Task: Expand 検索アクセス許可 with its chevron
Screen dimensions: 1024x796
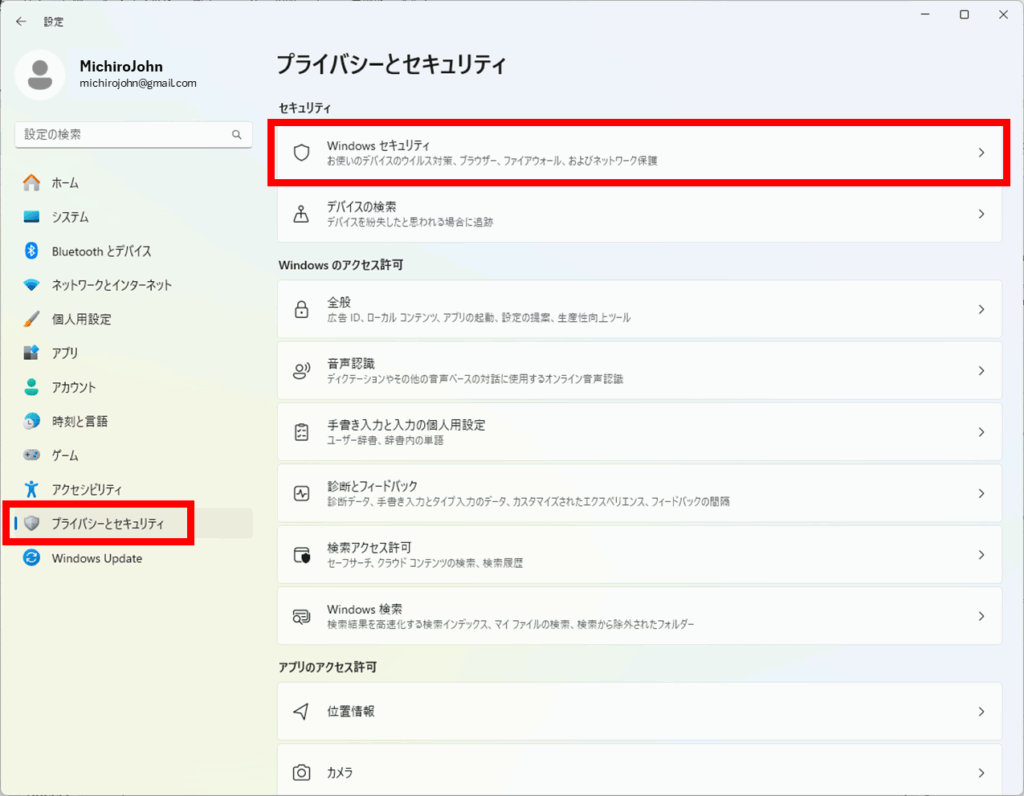Action: tap(981, 555)
